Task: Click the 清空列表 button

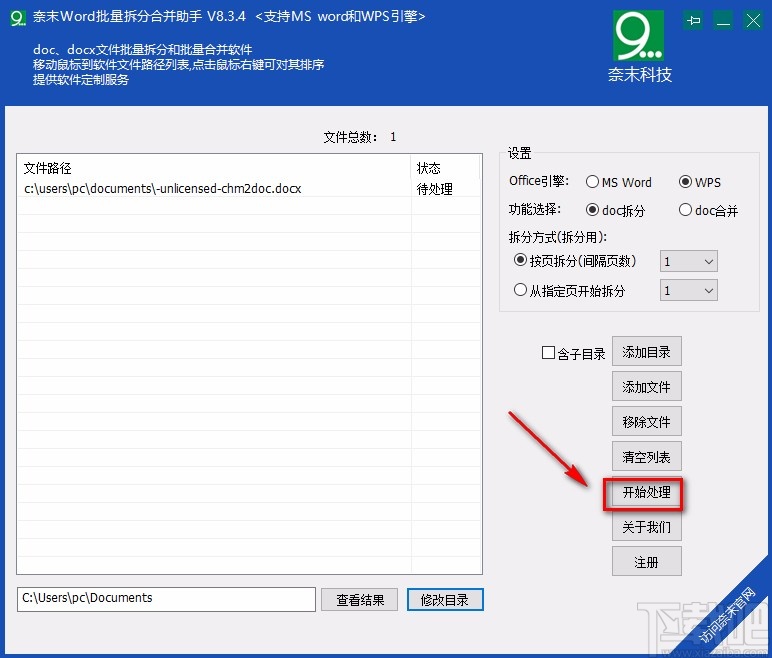Action: coord(646,457)
